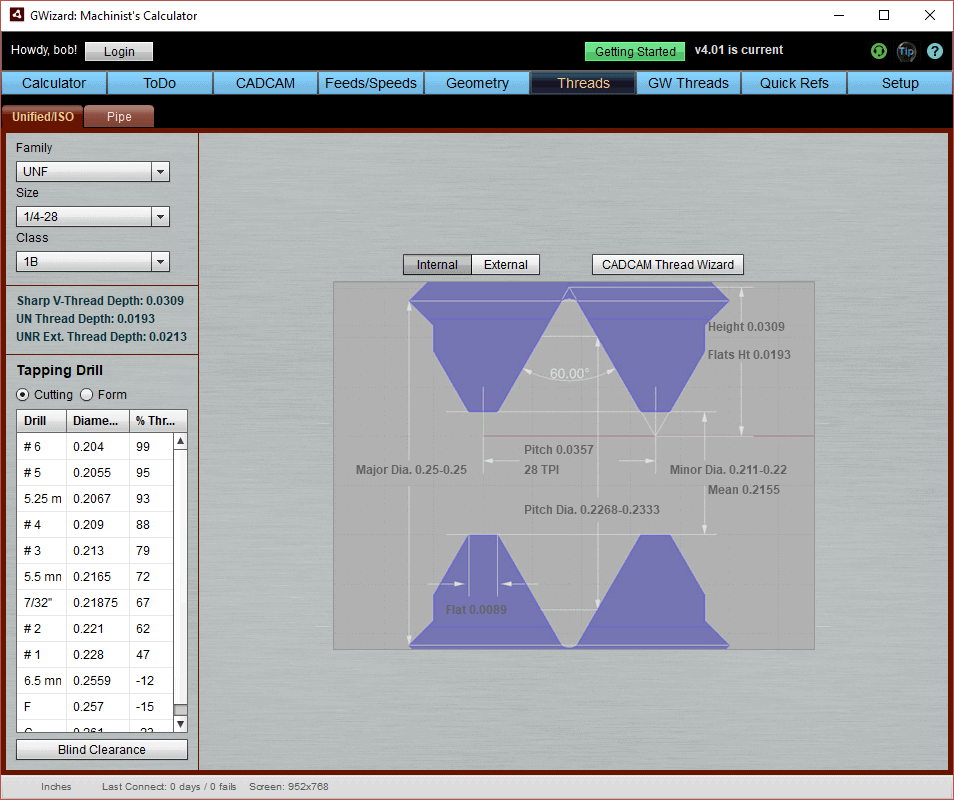Switch to the Setup tab
954x800 pixels.
pos(898,83)
